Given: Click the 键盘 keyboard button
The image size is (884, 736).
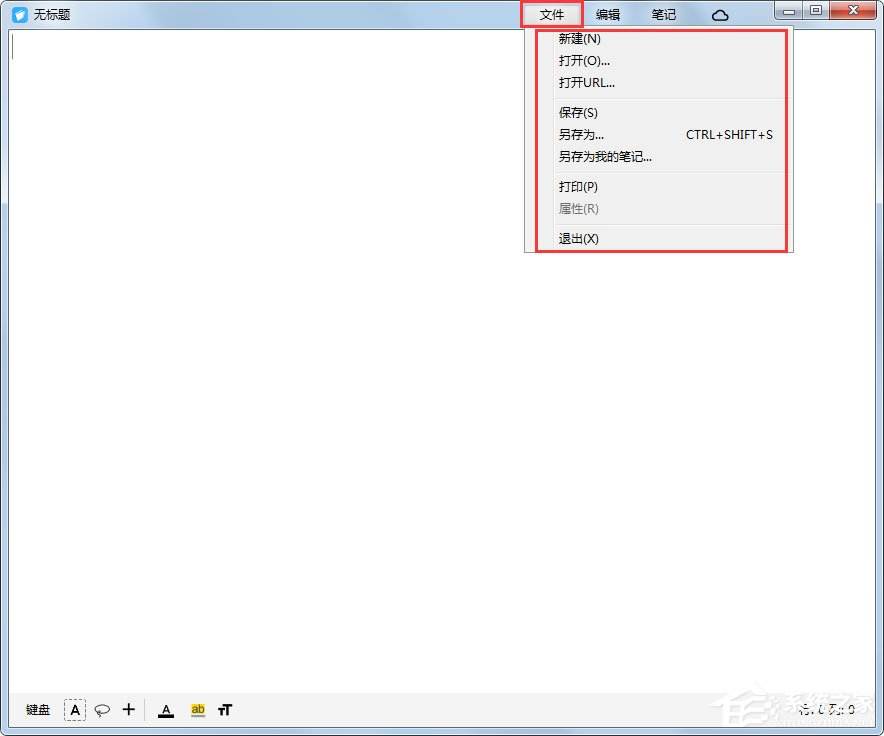Looking at the screenshot, I should [38, 710].
